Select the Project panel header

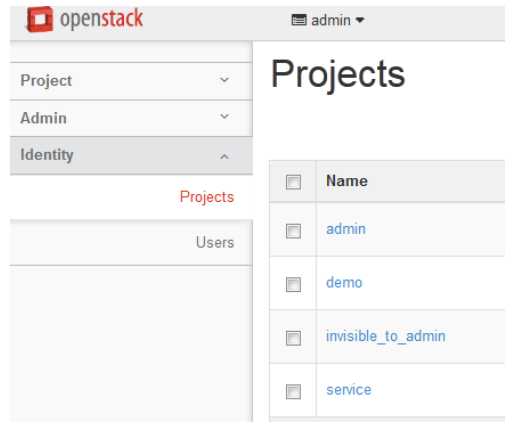point(131,81)
